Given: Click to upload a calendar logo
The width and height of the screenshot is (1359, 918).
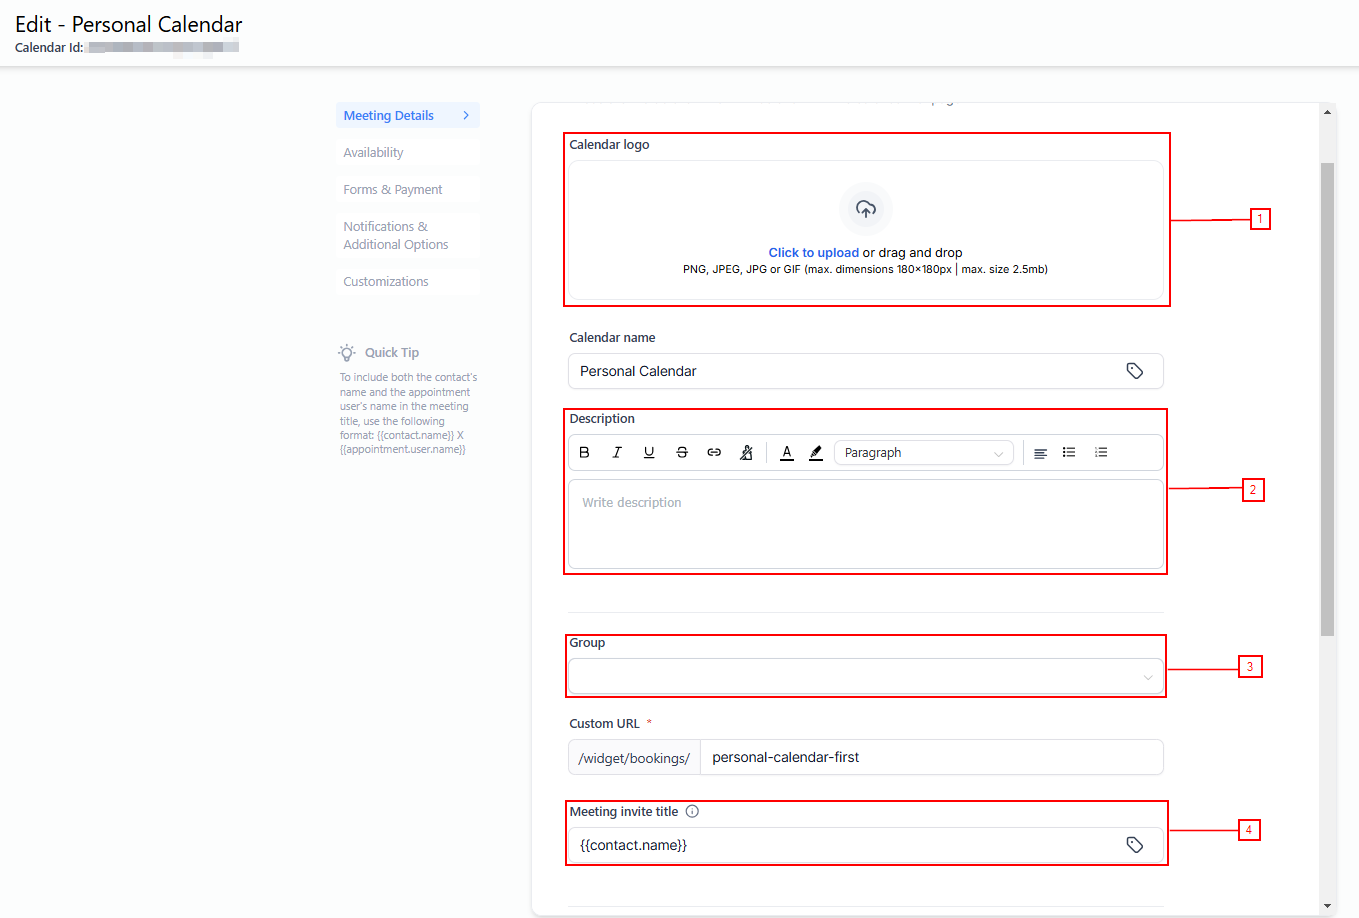Looking at the screenshot, I should [813, 253].
